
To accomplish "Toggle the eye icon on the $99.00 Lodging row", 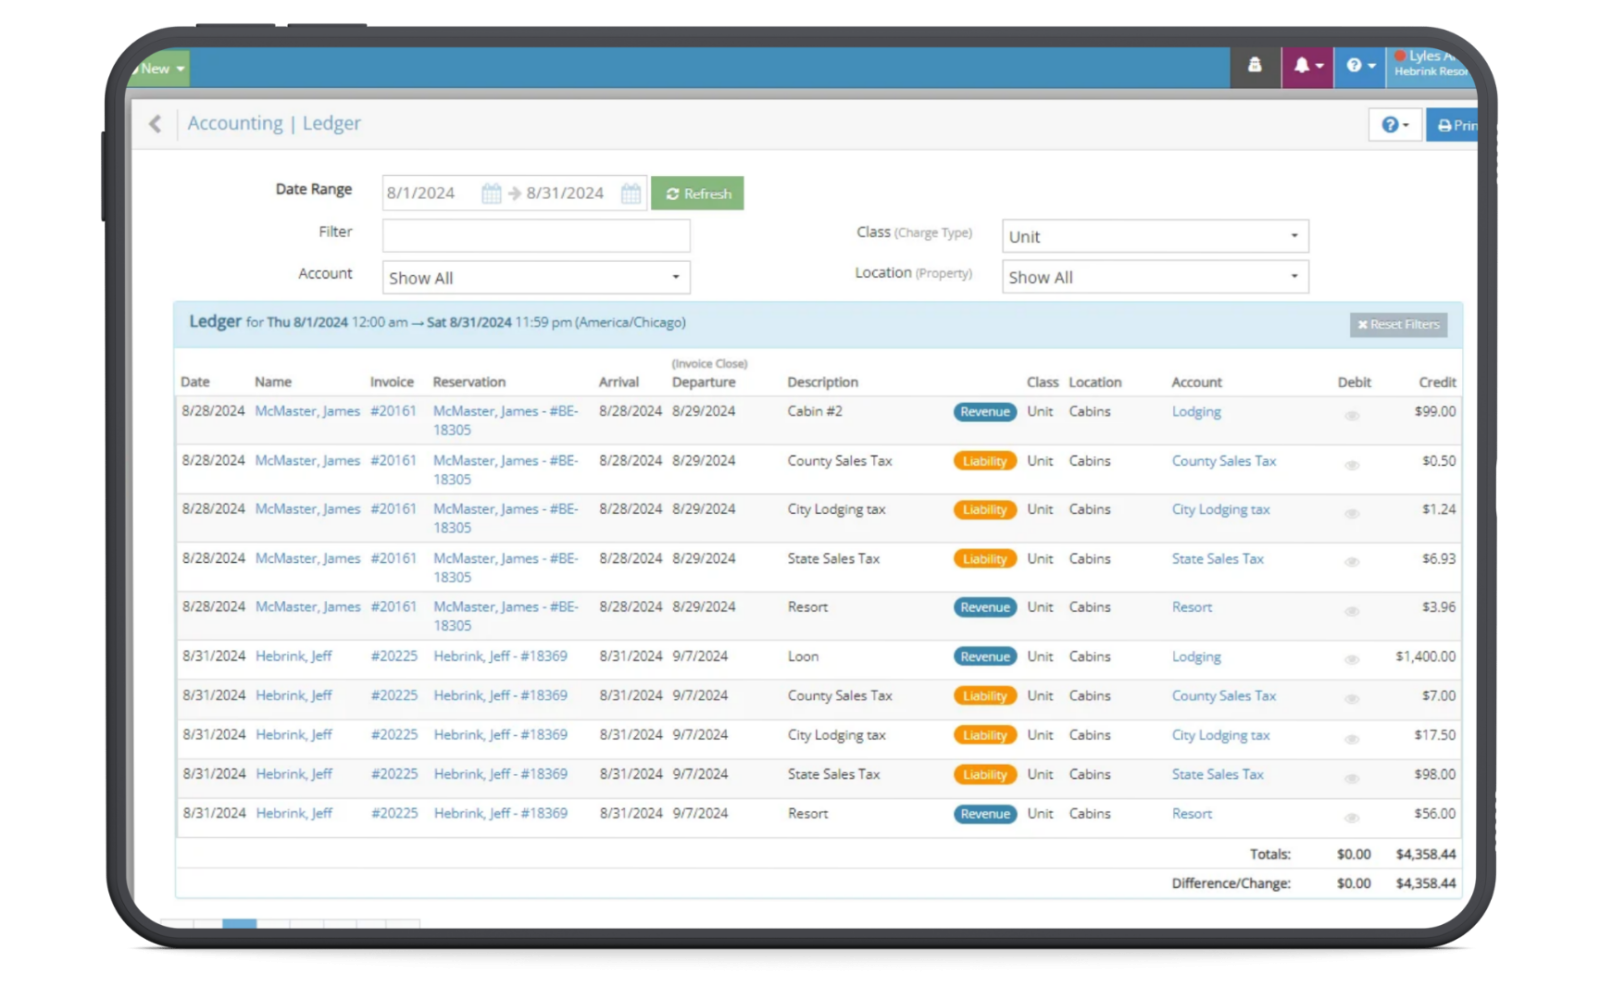I will [x=1352, y=416].
